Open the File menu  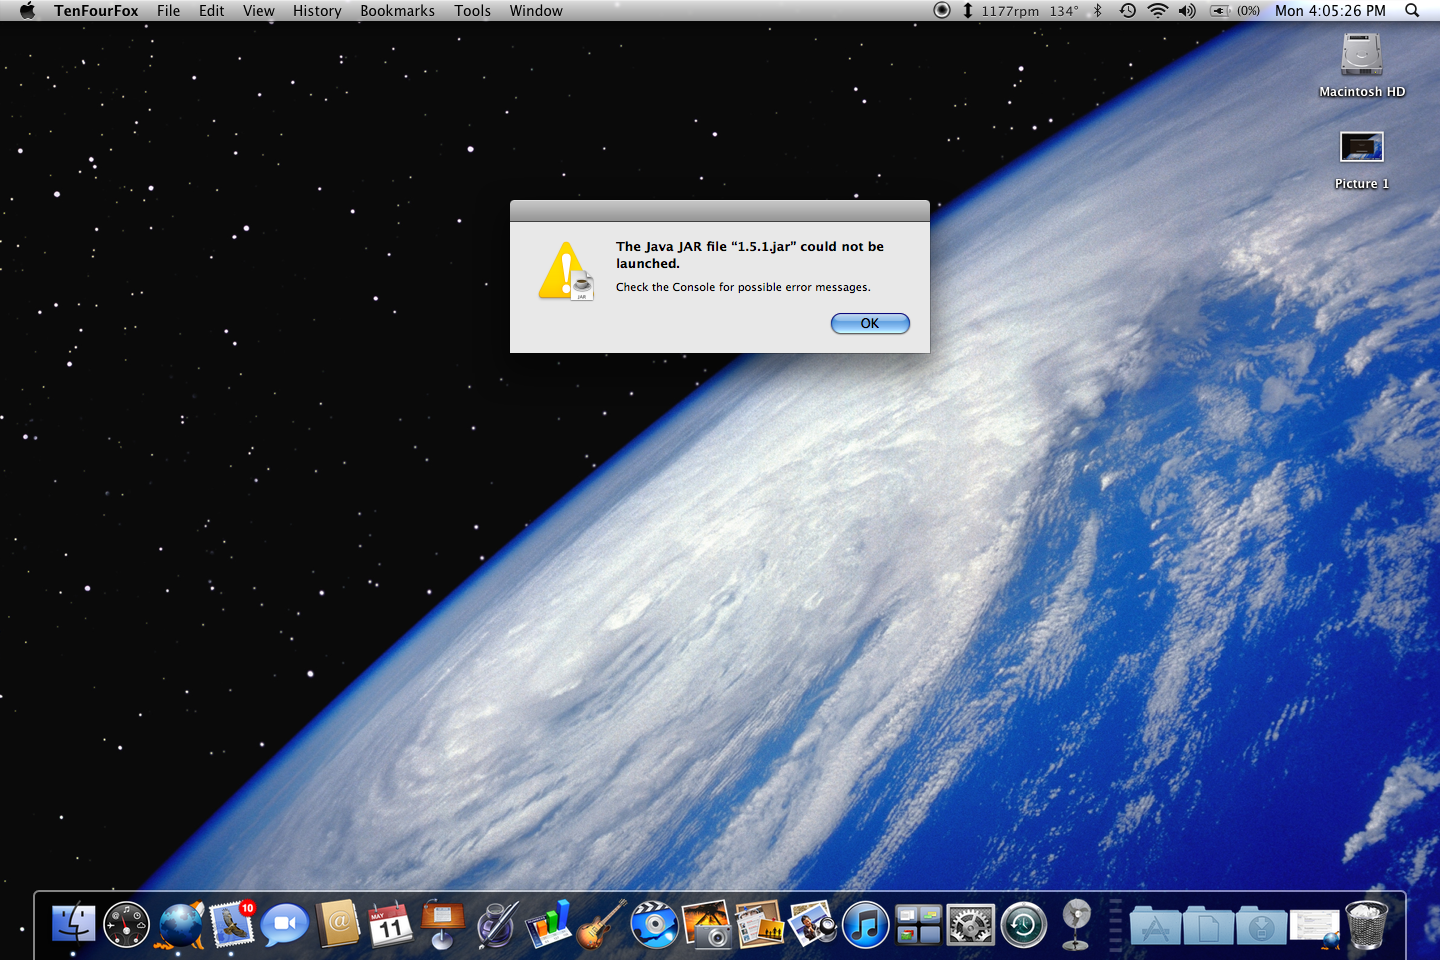[x=168, y=10]
